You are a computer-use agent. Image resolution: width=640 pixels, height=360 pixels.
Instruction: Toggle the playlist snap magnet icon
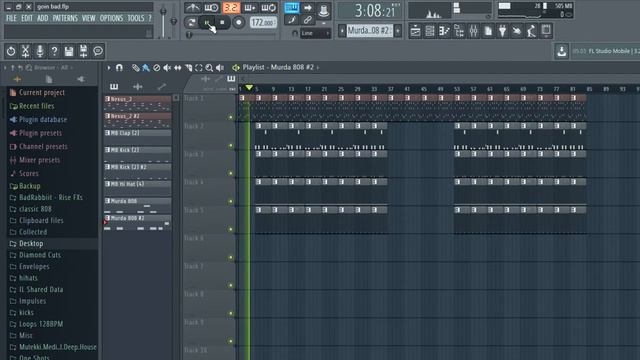click(x=119, y=67)
